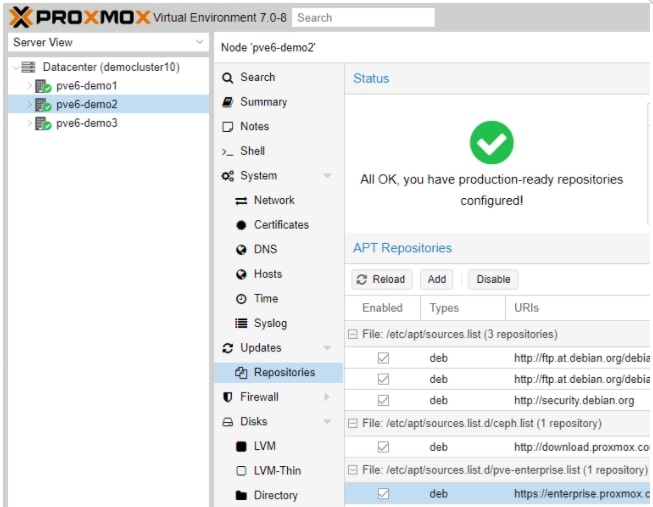The width and height of the screenshot is (653, 507).
Task: Click the Notes sticky-note icon
Action: pos(227,127)
